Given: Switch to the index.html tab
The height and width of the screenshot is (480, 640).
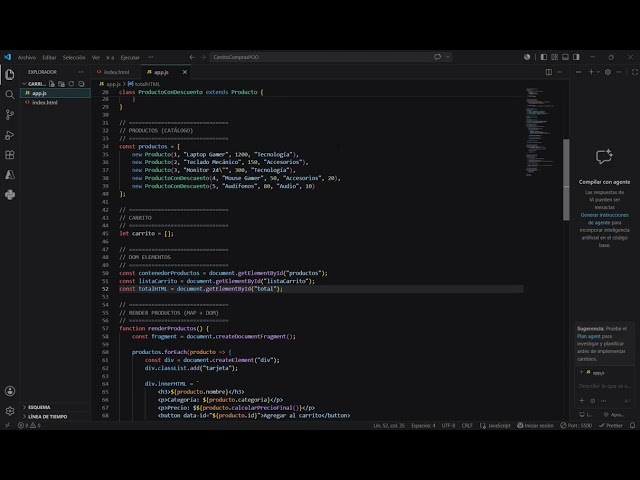Looking at the screenshot, I should (116, 72).
